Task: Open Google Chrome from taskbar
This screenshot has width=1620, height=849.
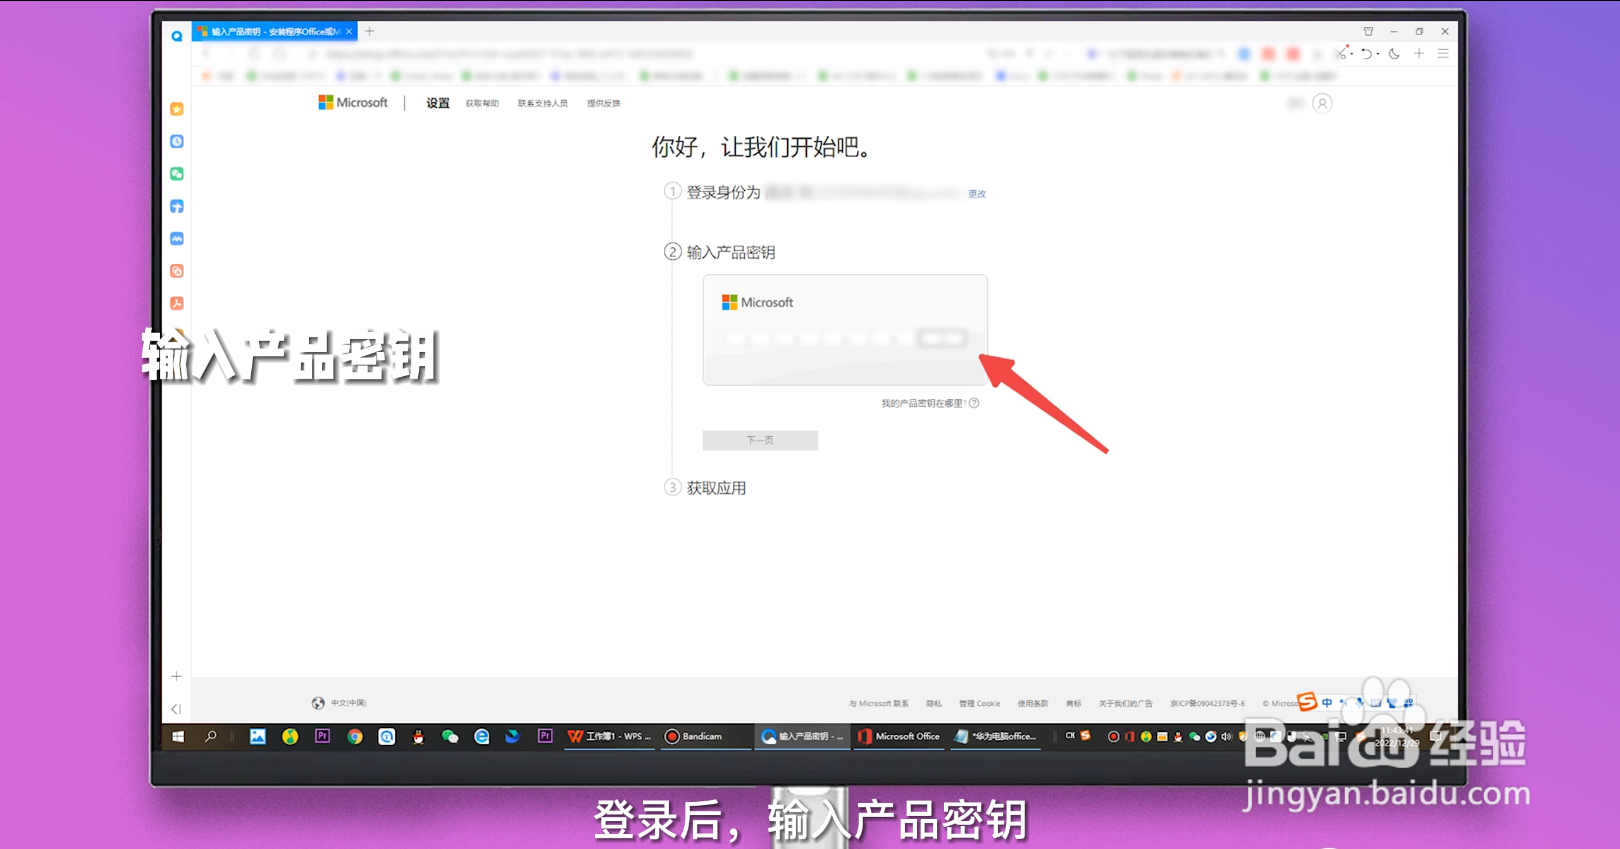Action: [355, 737]
